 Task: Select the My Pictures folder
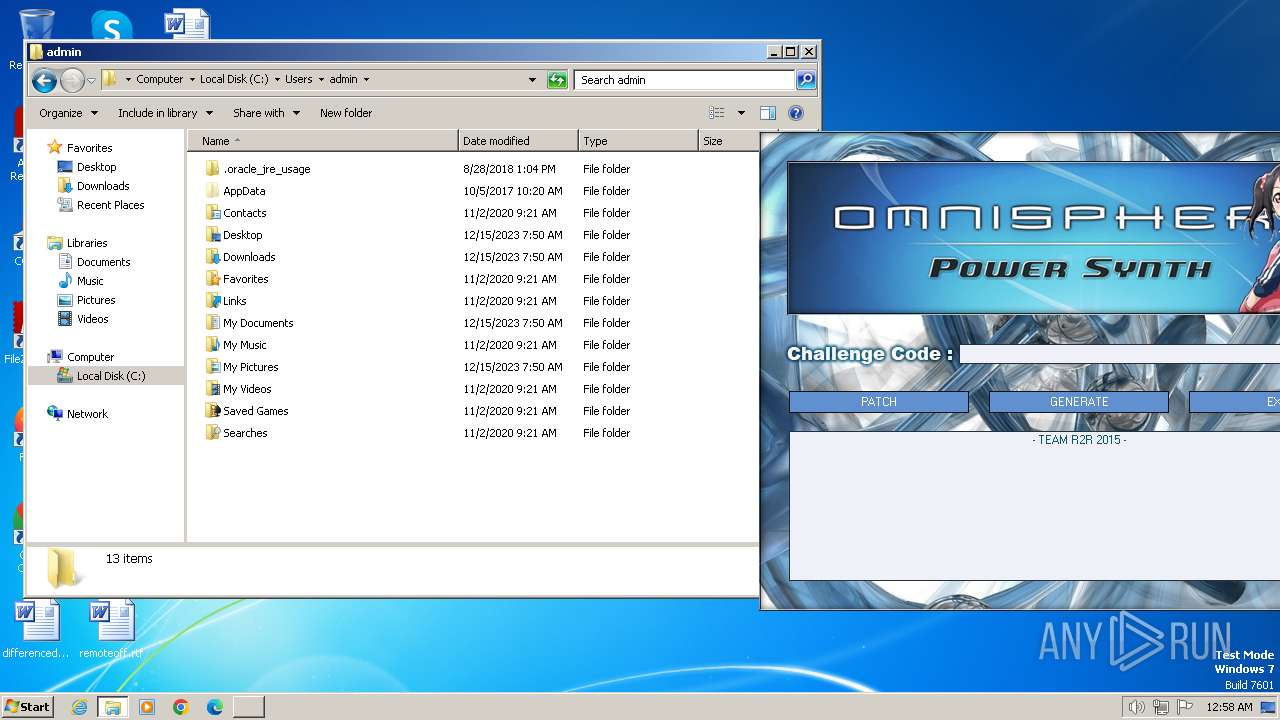tap(242, 367)
